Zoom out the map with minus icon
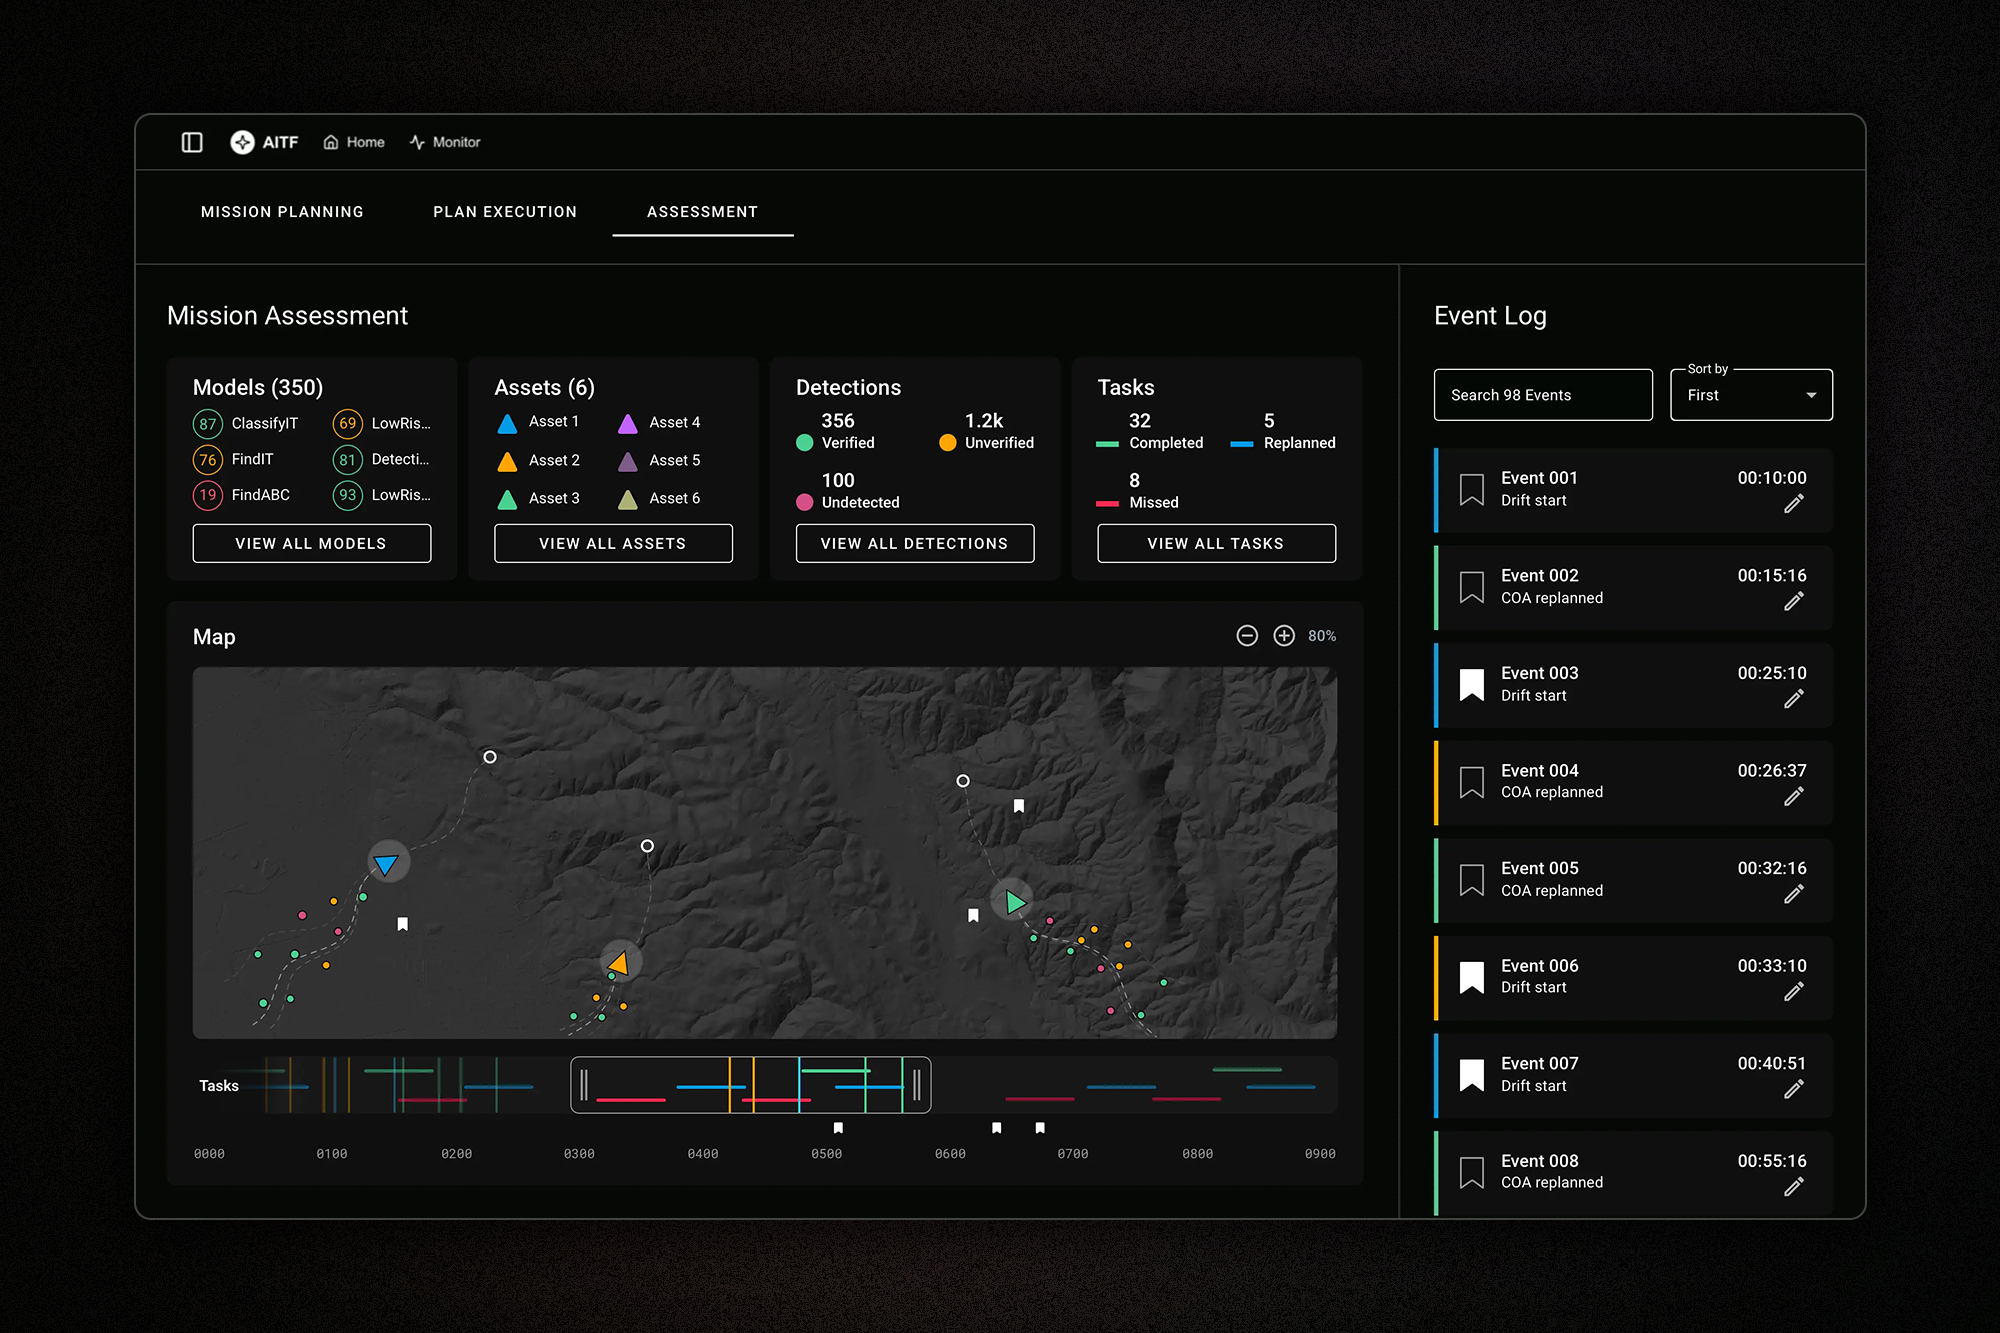 click(1246, 636)
